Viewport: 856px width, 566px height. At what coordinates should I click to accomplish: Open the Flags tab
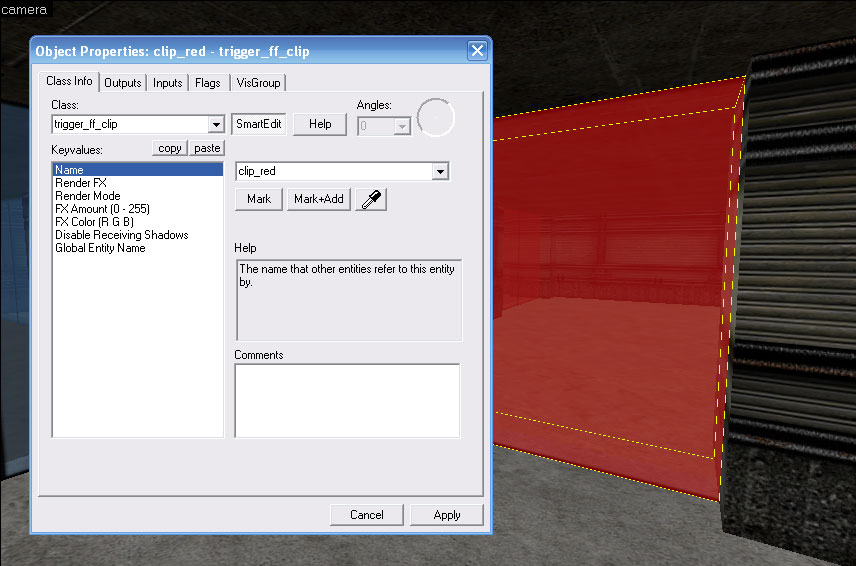(208, 83)
